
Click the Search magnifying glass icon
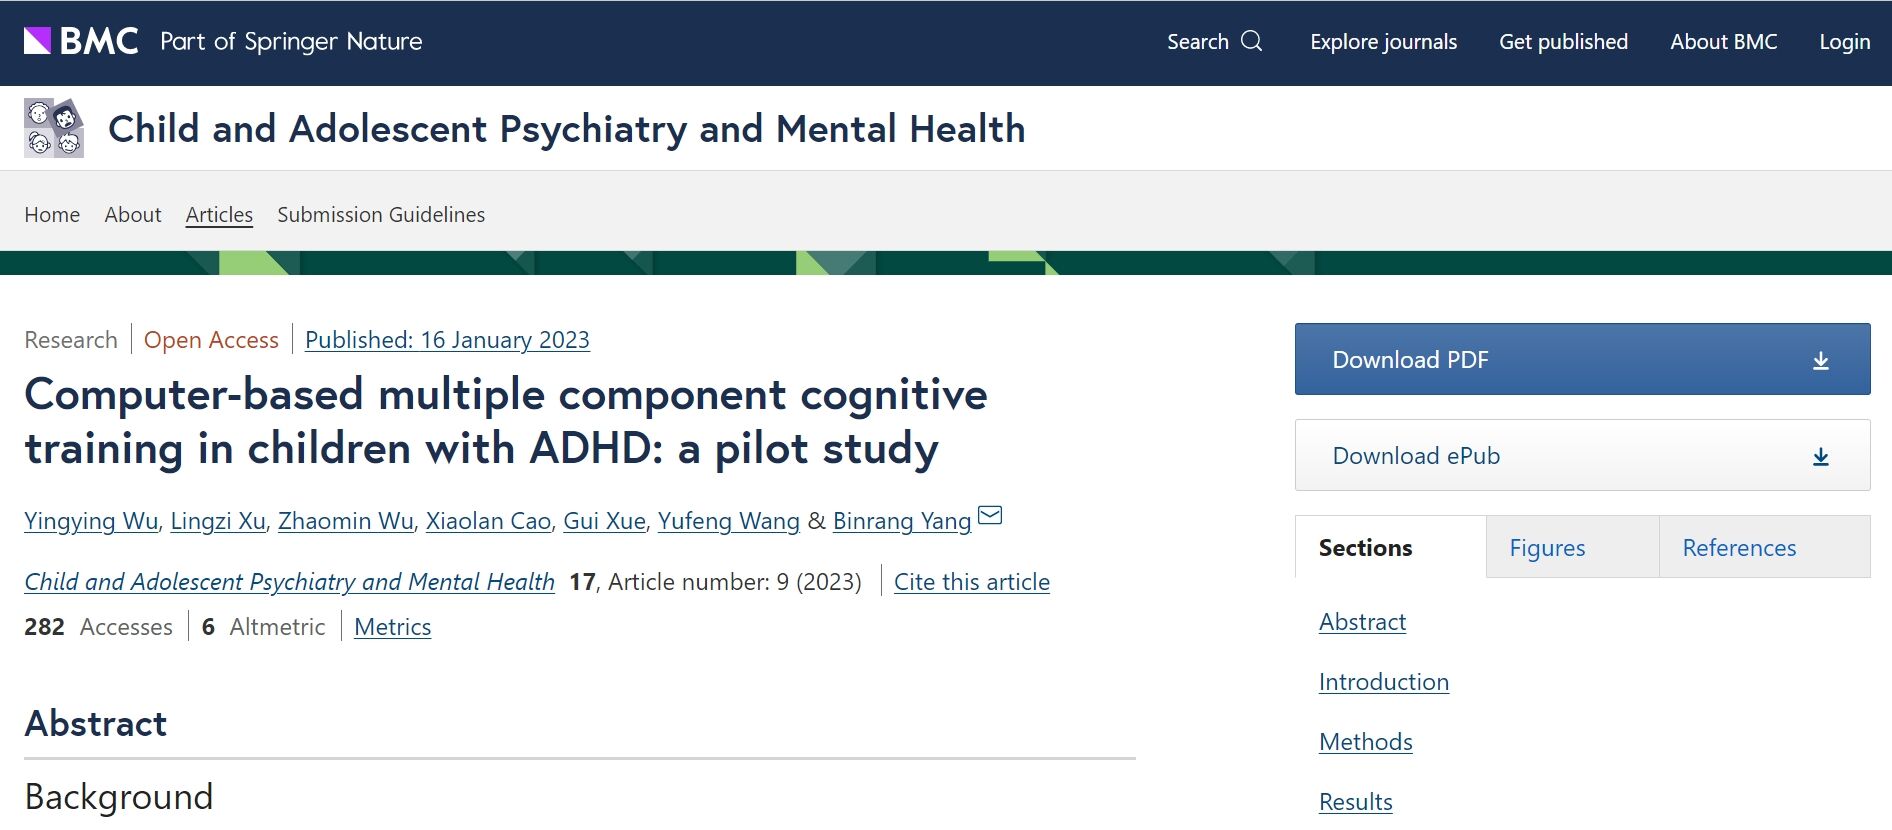click(x=1251, y=41)
